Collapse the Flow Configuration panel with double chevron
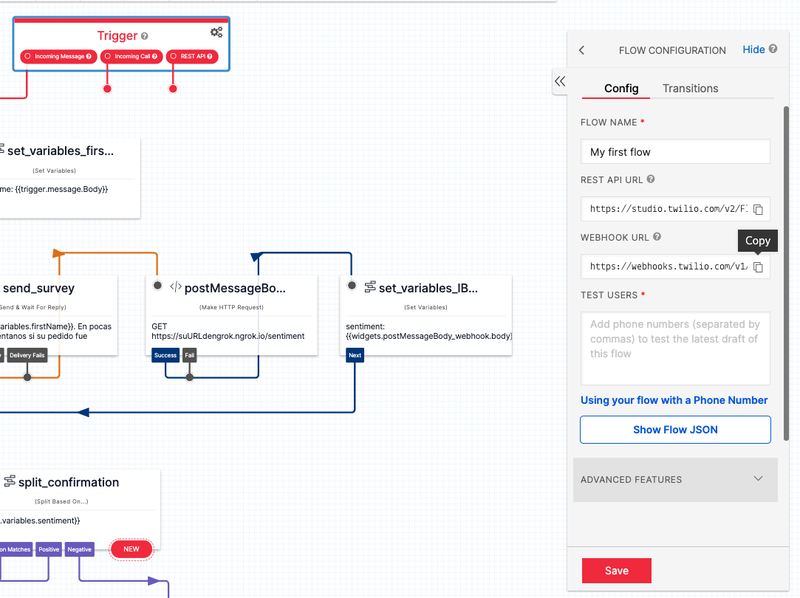Screen dimensions: 800x598 tap(561, 82)
